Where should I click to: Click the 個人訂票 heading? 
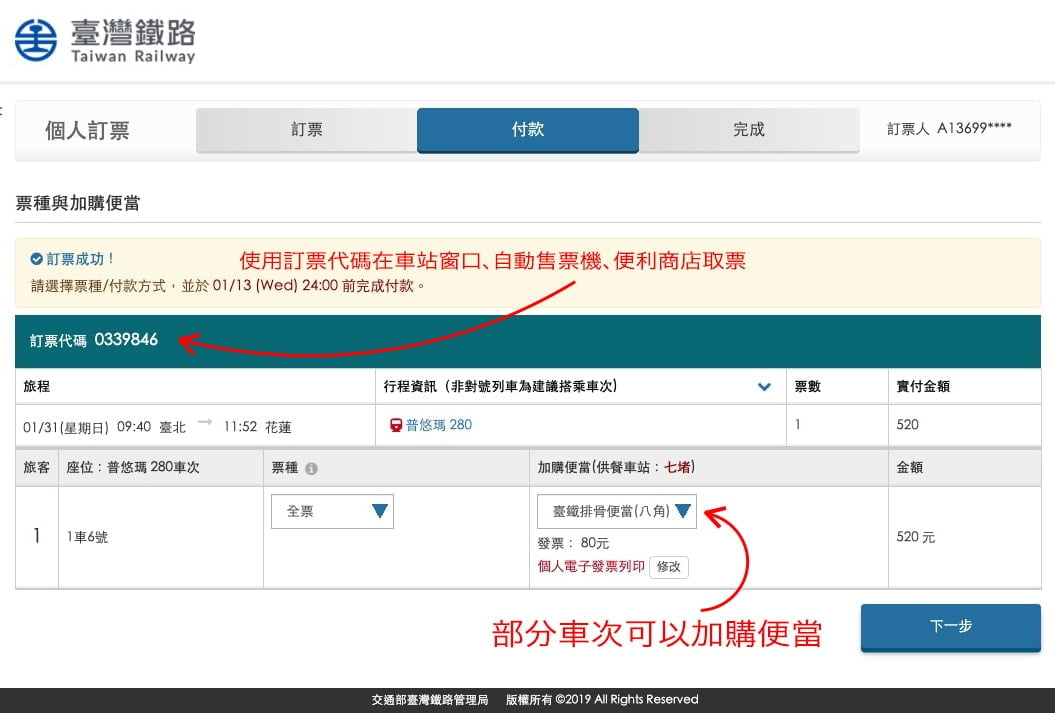(x=87, y=130)
